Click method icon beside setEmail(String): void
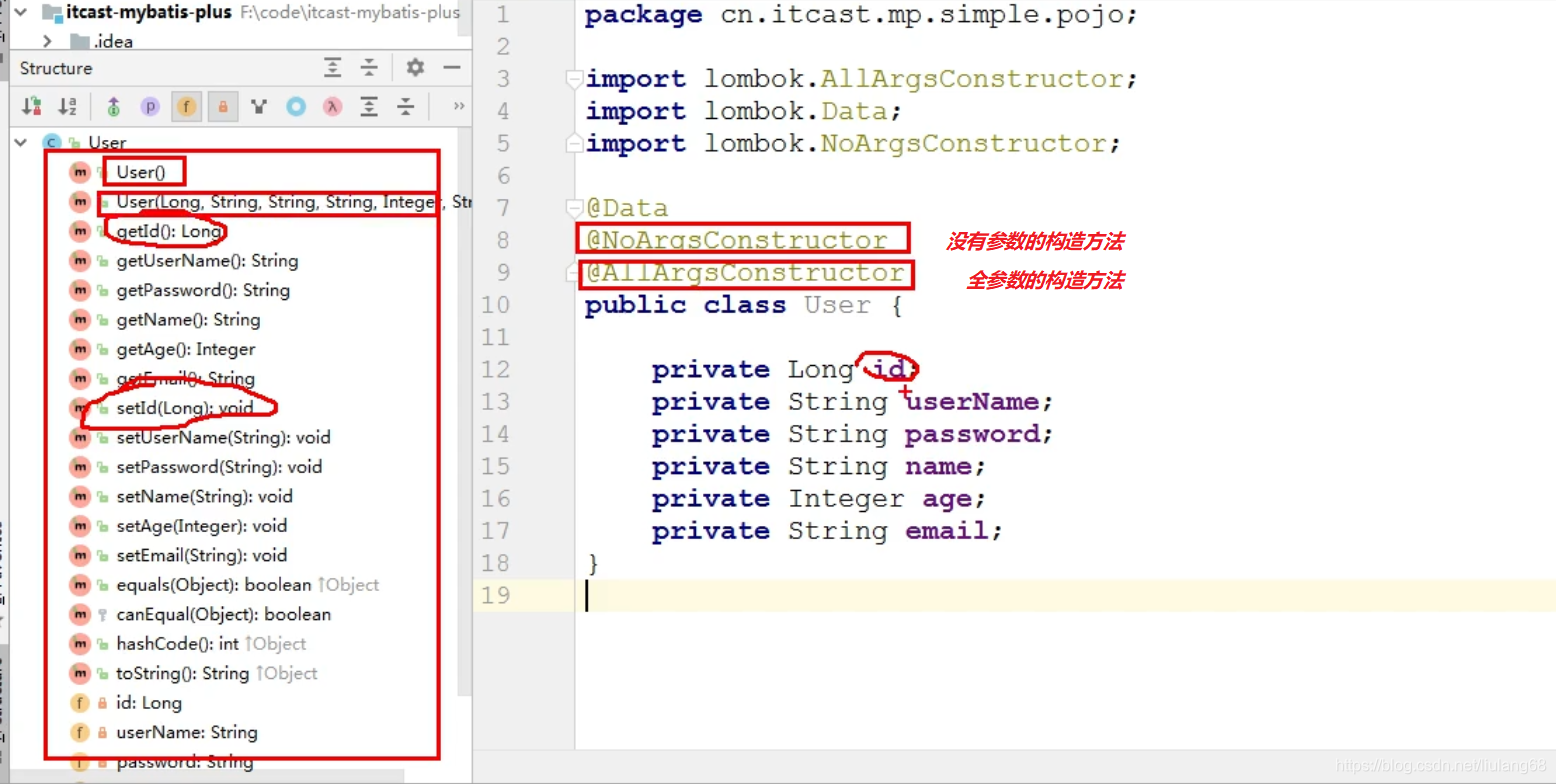Viewport: 1556px width, 784px height. (x=79, y=555)
